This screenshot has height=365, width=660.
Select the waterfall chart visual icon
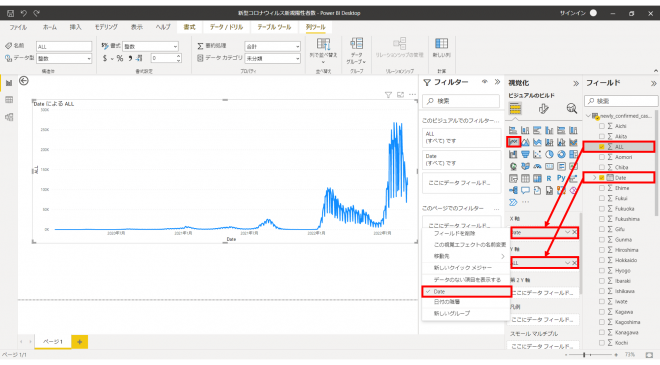(513, 155)
